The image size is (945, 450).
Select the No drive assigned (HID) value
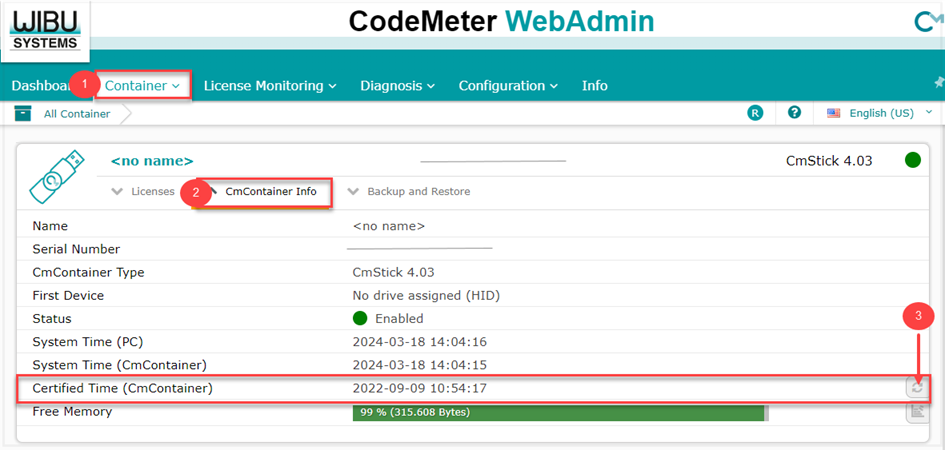click(426, 296)
